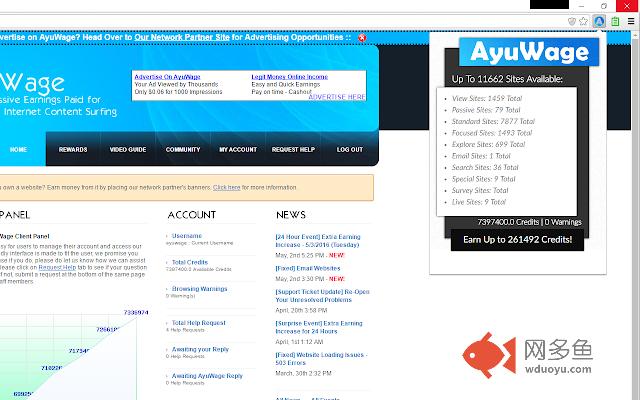This screenshot has width=640, height=400.
Task: Open Username account item
Action: pos(187,236)
